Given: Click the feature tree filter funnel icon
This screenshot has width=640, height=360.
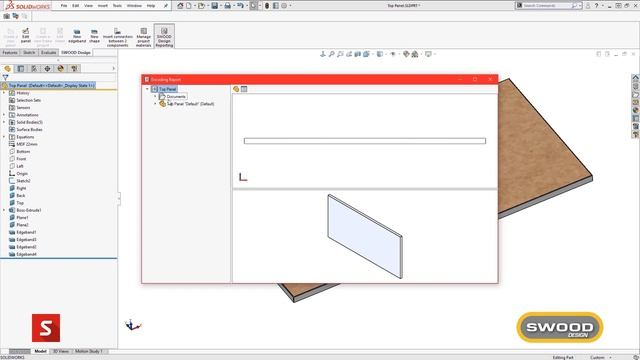Looking at the screenshot, I should click(5, 77).
